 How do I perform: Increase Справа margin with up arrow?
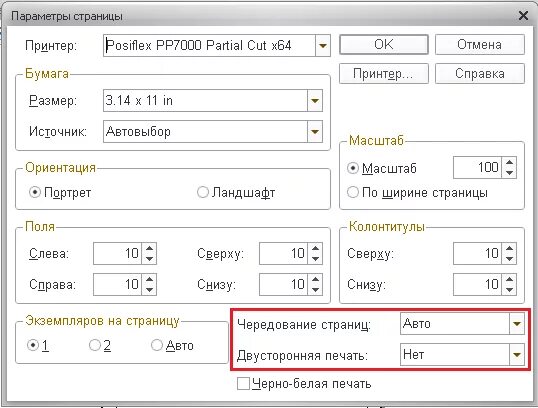pyautogui.click(x=149, y=279)
